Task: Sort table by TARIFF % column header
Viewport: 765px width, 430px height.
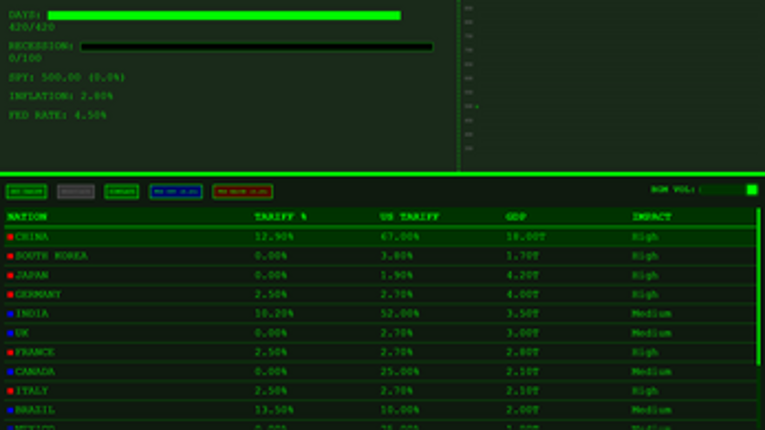Action: [280, 217]
